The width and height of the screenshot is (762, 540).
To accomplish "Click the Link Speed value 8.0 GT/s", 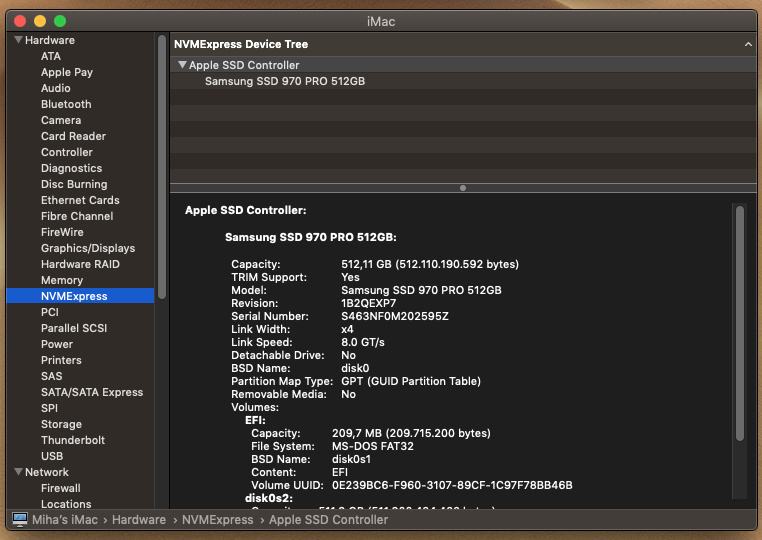I will coord(363,342).
